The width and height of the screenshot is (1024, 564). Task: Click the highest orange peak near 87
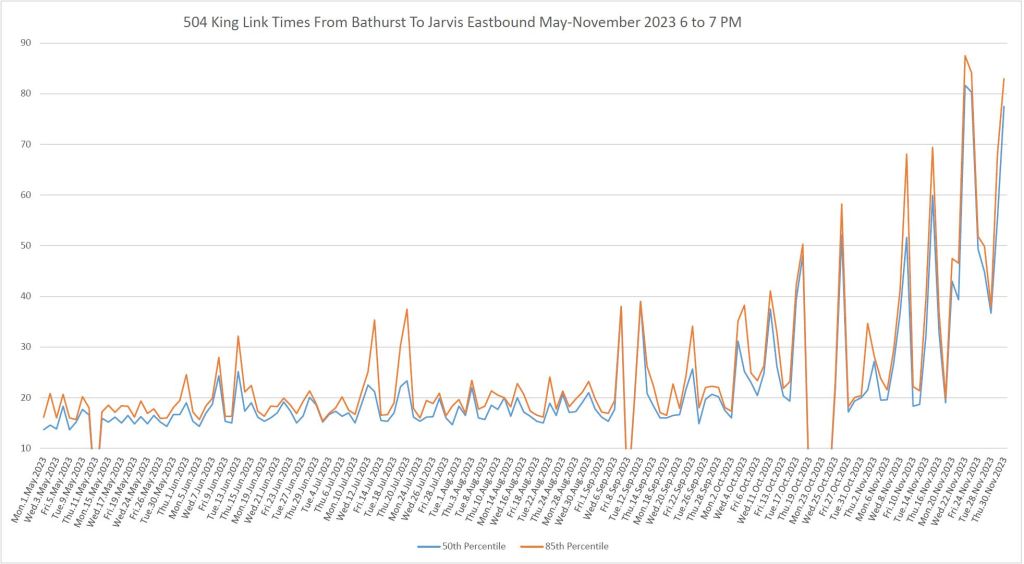tap(965, 56)
